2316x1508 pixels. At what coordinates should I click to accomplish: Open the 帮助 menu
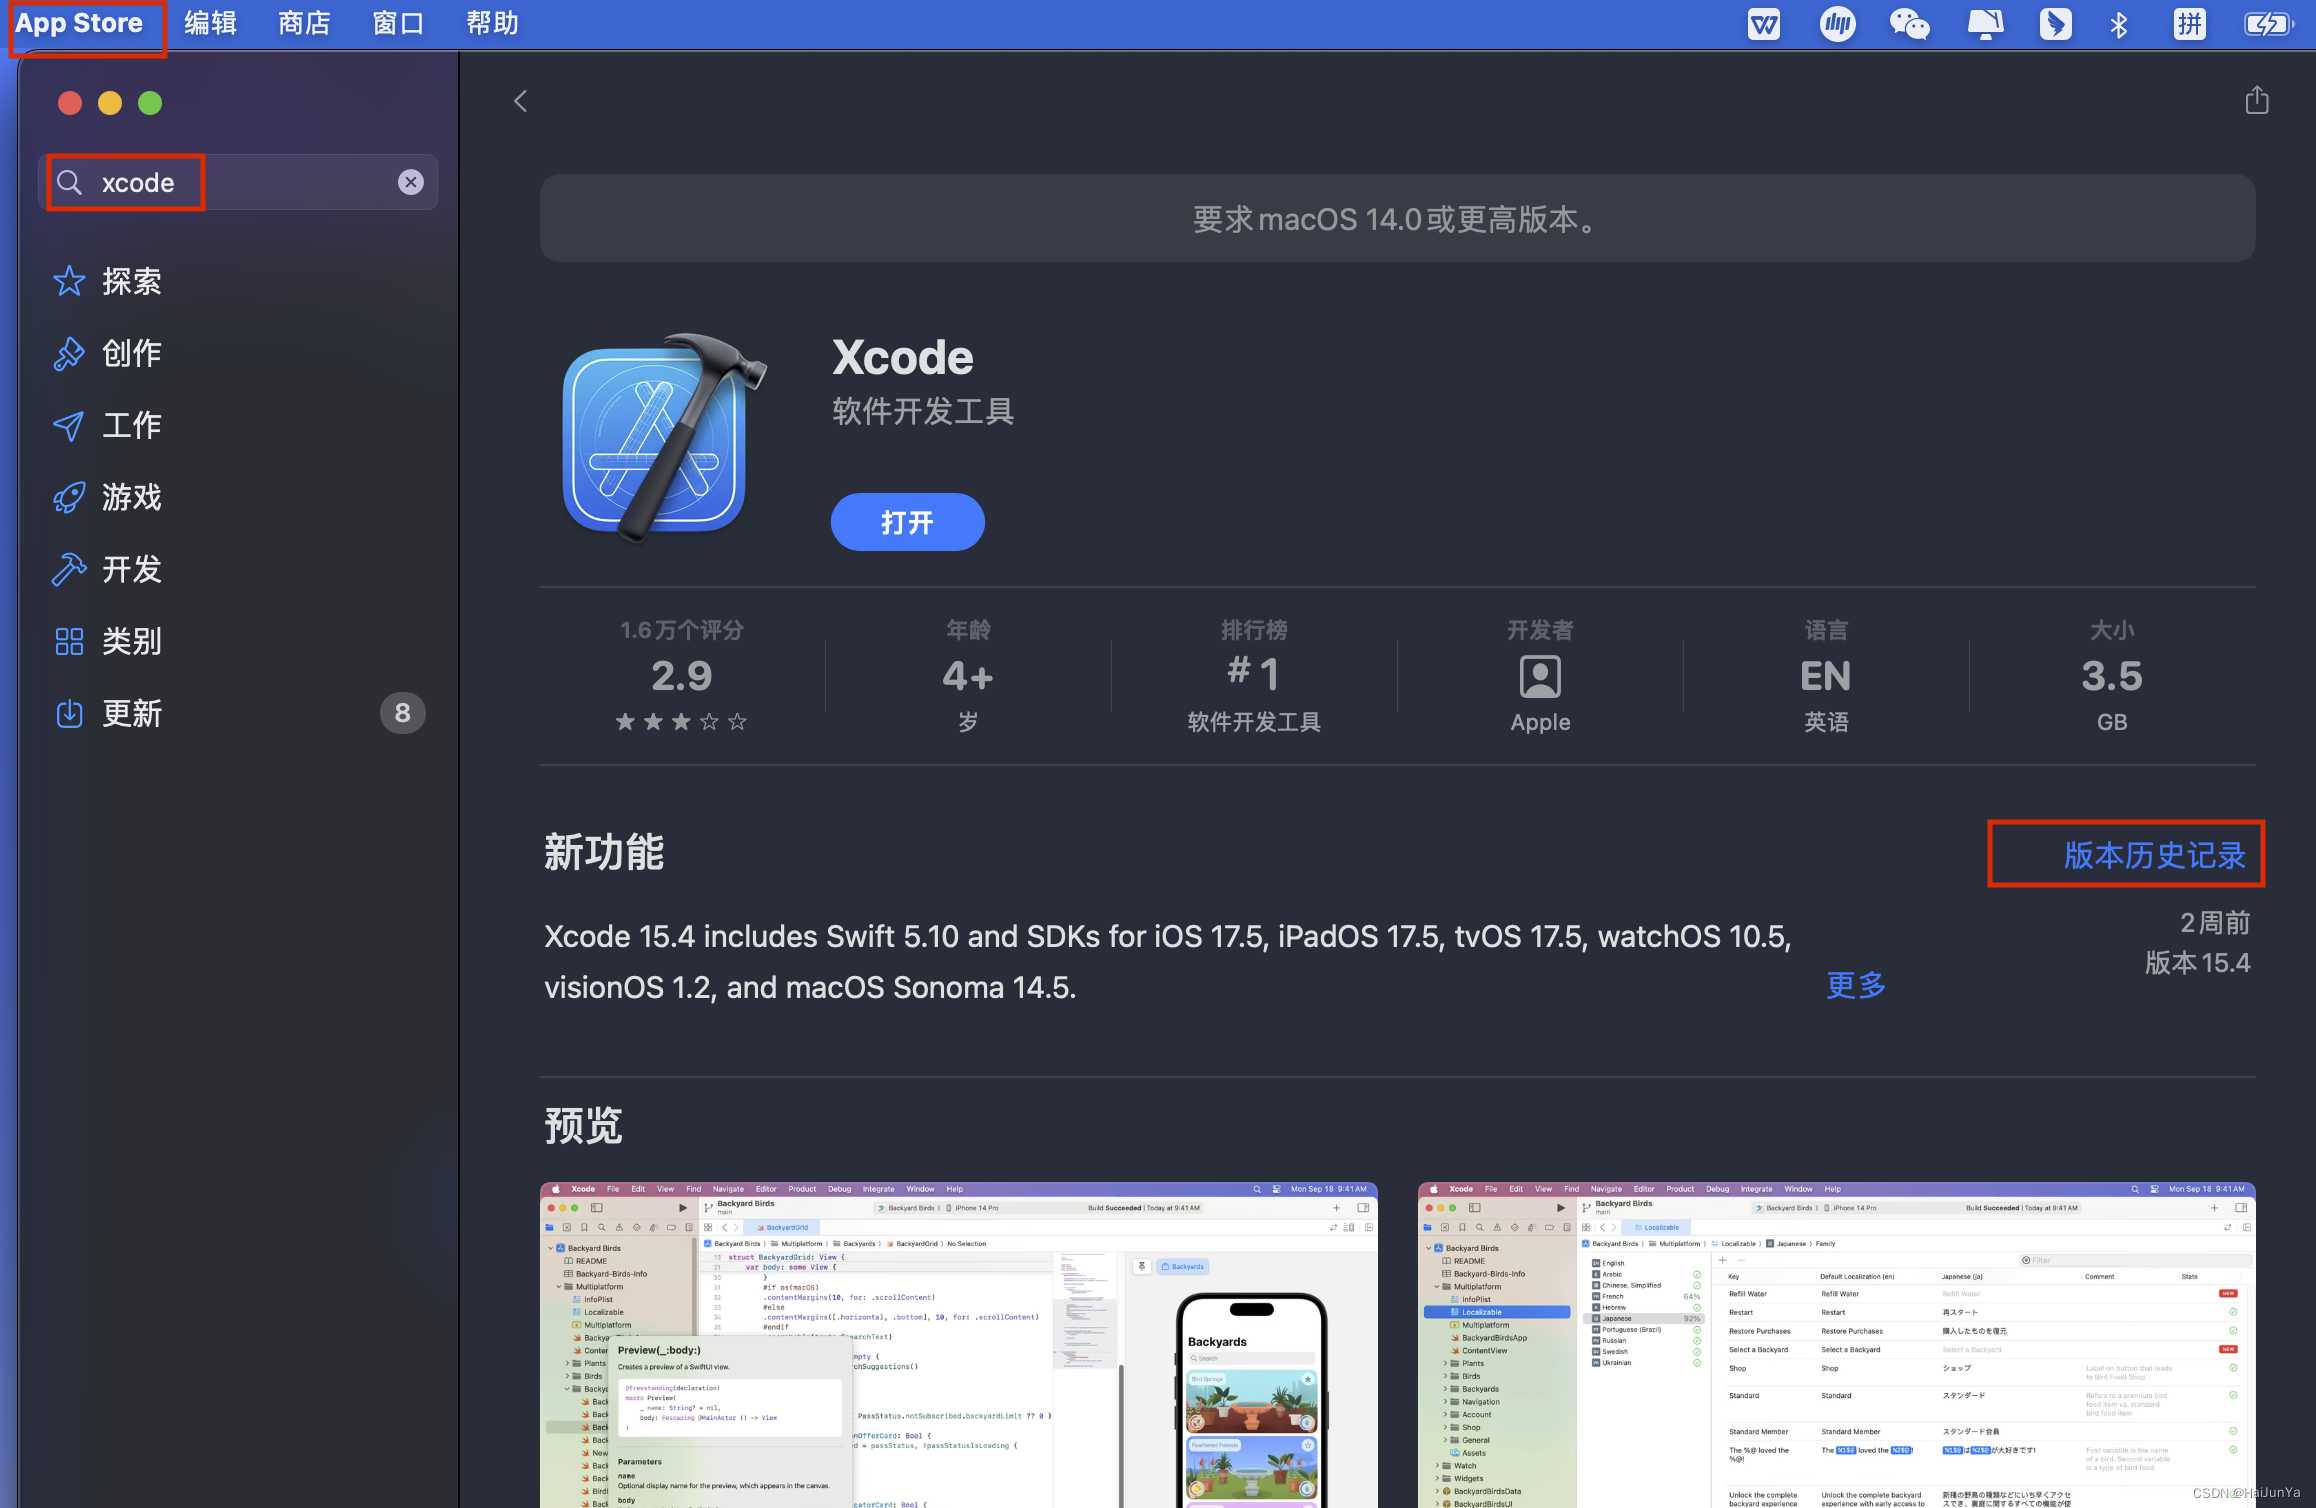point(492,23)
